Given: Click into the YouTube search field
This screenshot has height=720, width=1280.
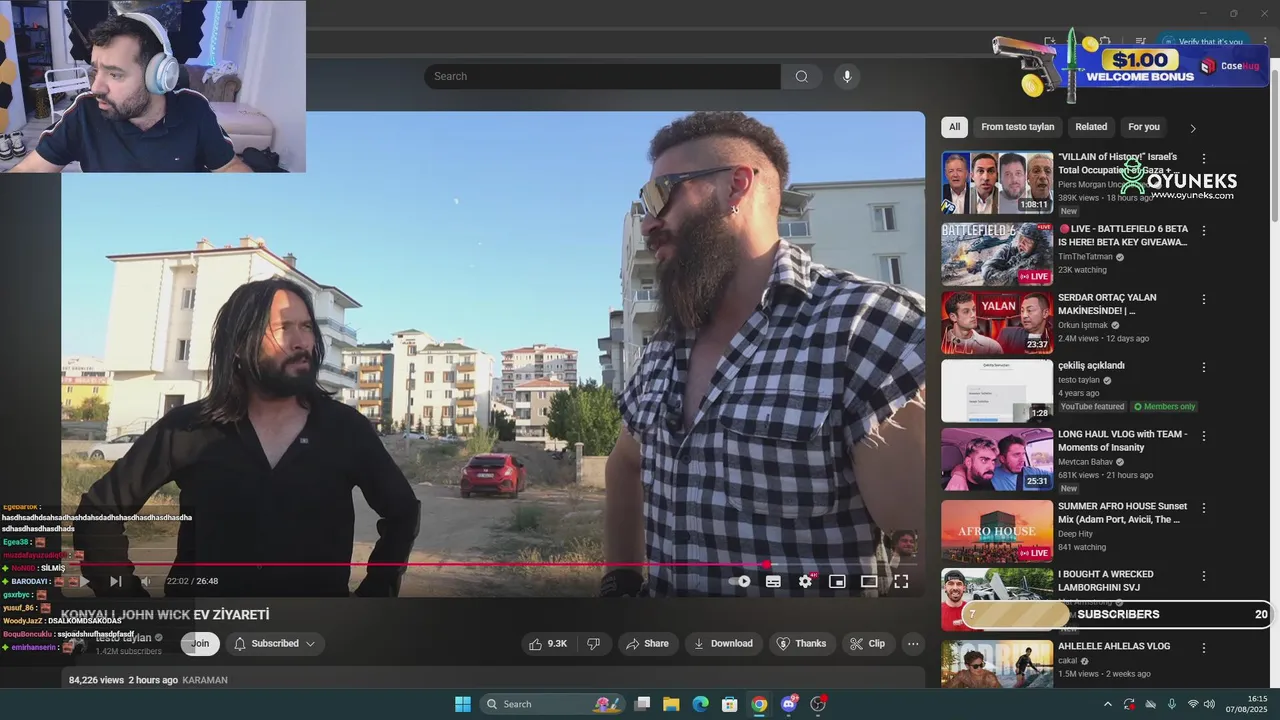Looking at the screenshot, I should [x=602, y=76].
